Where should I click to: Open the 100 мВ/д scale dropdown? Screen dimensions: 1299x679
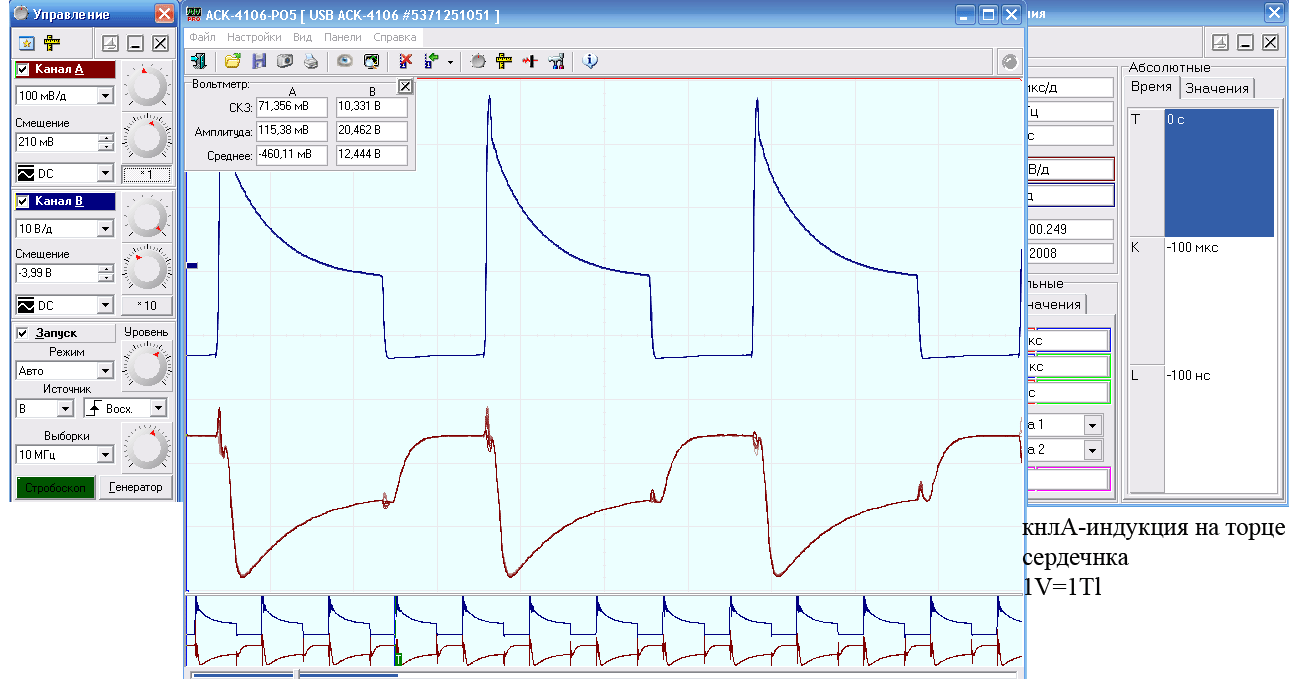pyautogui.click(x=105, y=96)
